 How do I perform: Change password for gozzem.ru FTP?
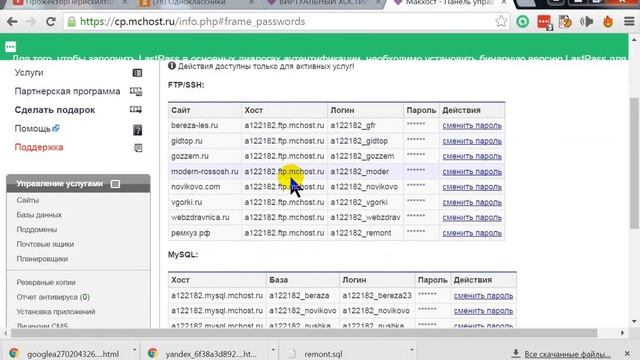(472, 156)
